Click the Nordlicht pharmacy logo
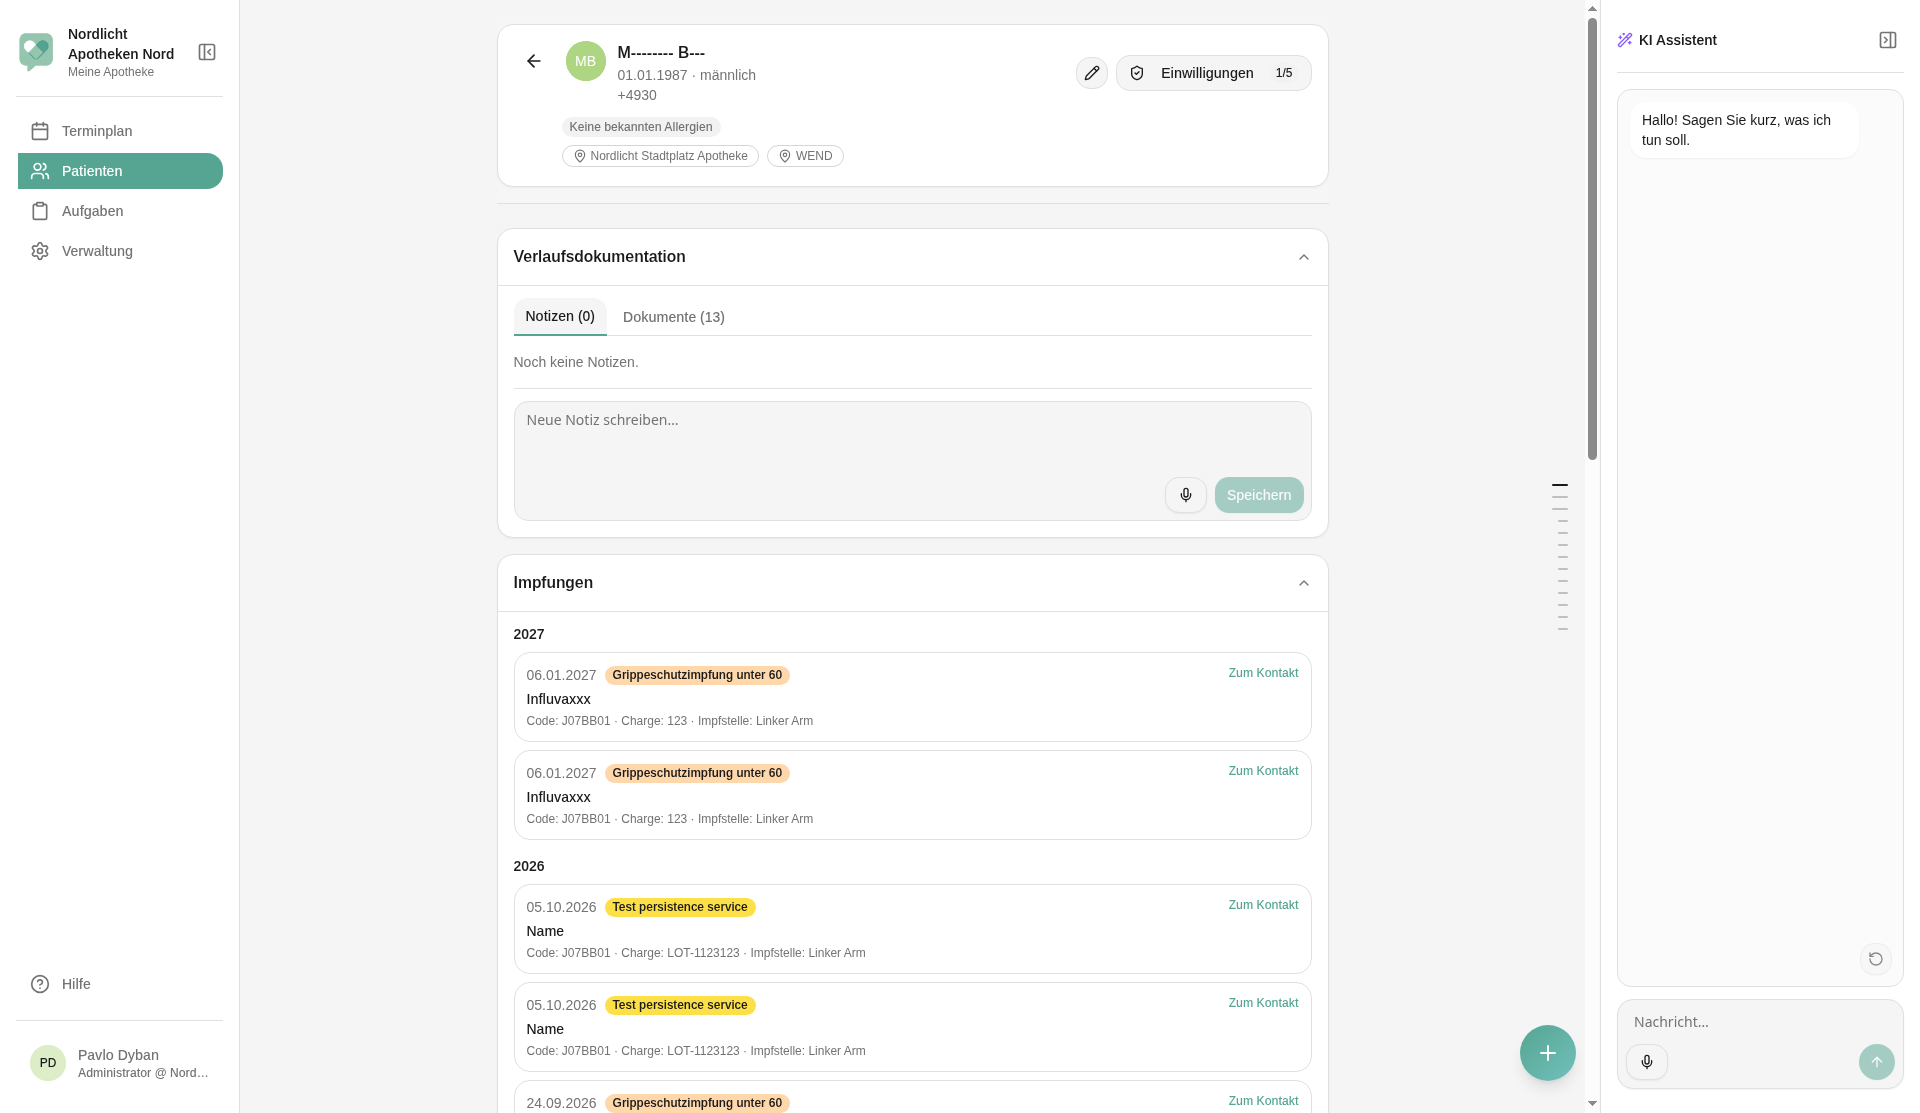The width and height of the screenshot is (1920, 1113). pyautogui.click(x=36, y=52)
